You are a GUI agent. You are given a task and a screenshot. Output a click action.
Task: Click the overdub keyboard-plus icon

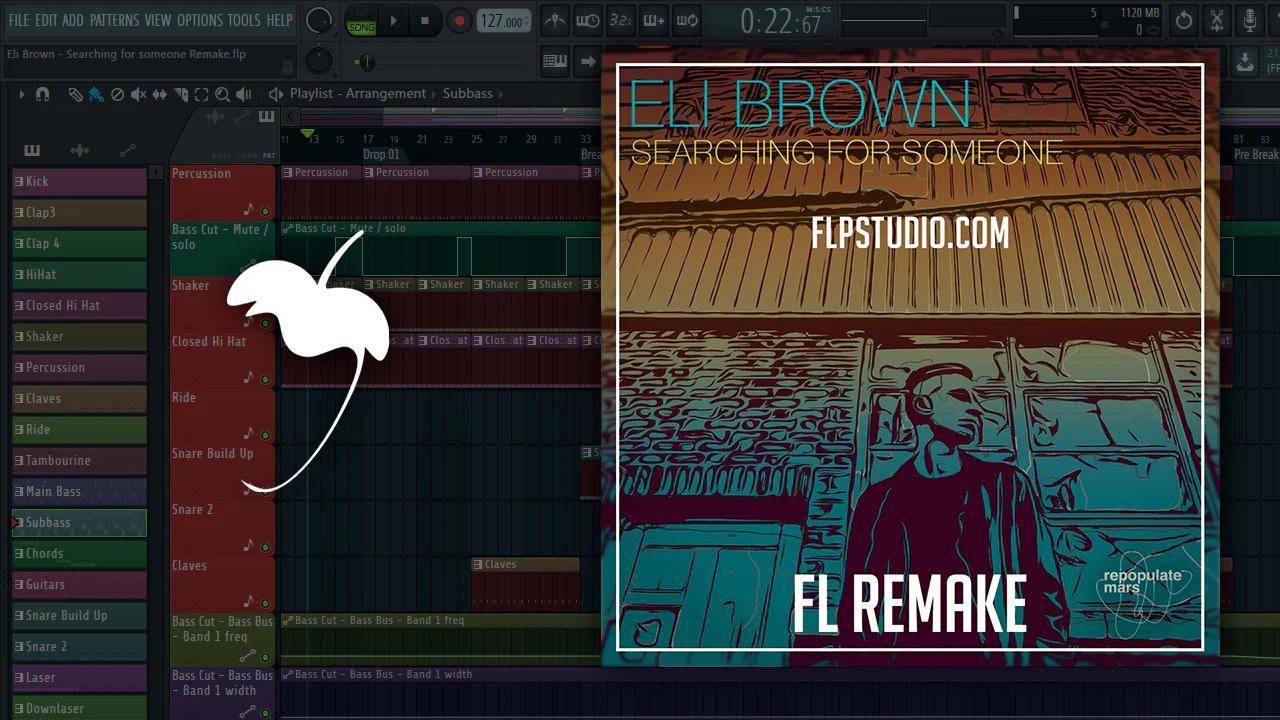click(654, 20)
